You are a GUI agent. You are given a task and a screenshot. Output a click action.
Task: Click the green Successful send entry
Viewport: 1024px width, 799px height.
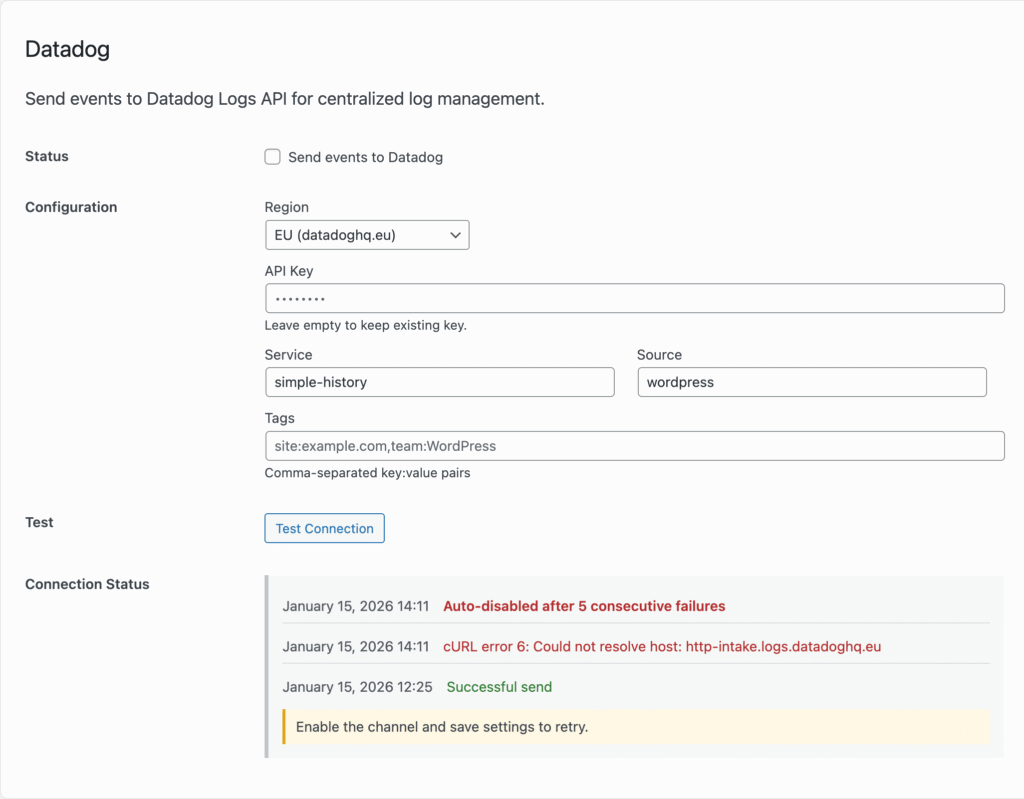pos(499,687)
